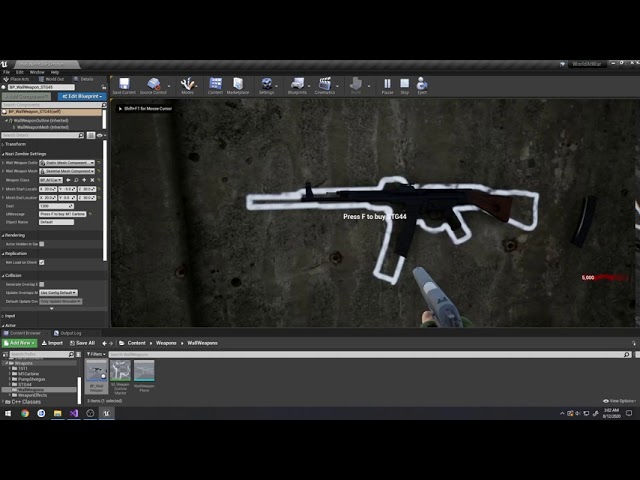Viewport: 640px width, 480px height.
Task: Open the Update Overlaps Method dropdown
Action: coord(58,293)
